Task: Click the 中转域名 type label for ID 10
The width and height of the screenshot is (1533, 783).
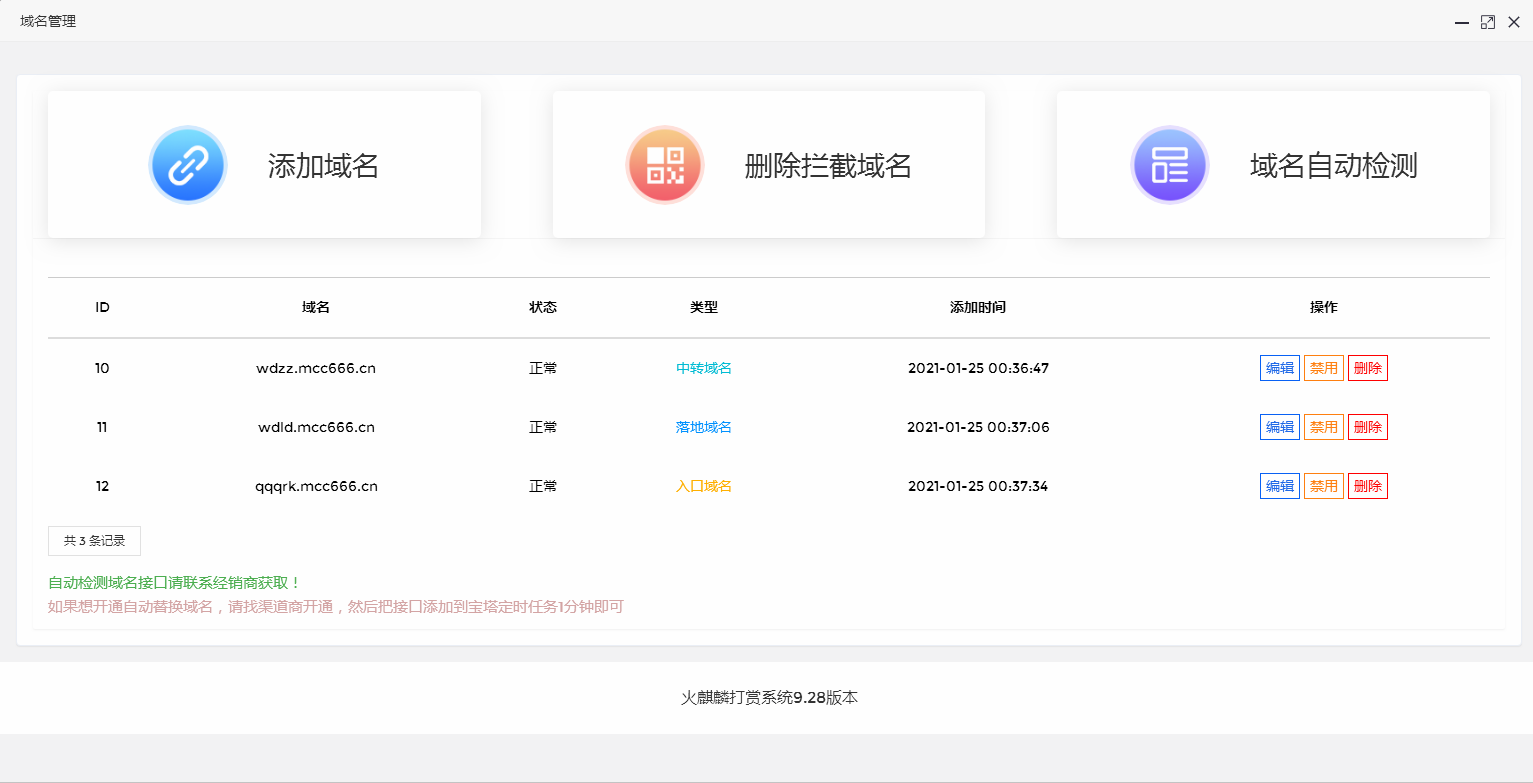Action: point(703,367)
